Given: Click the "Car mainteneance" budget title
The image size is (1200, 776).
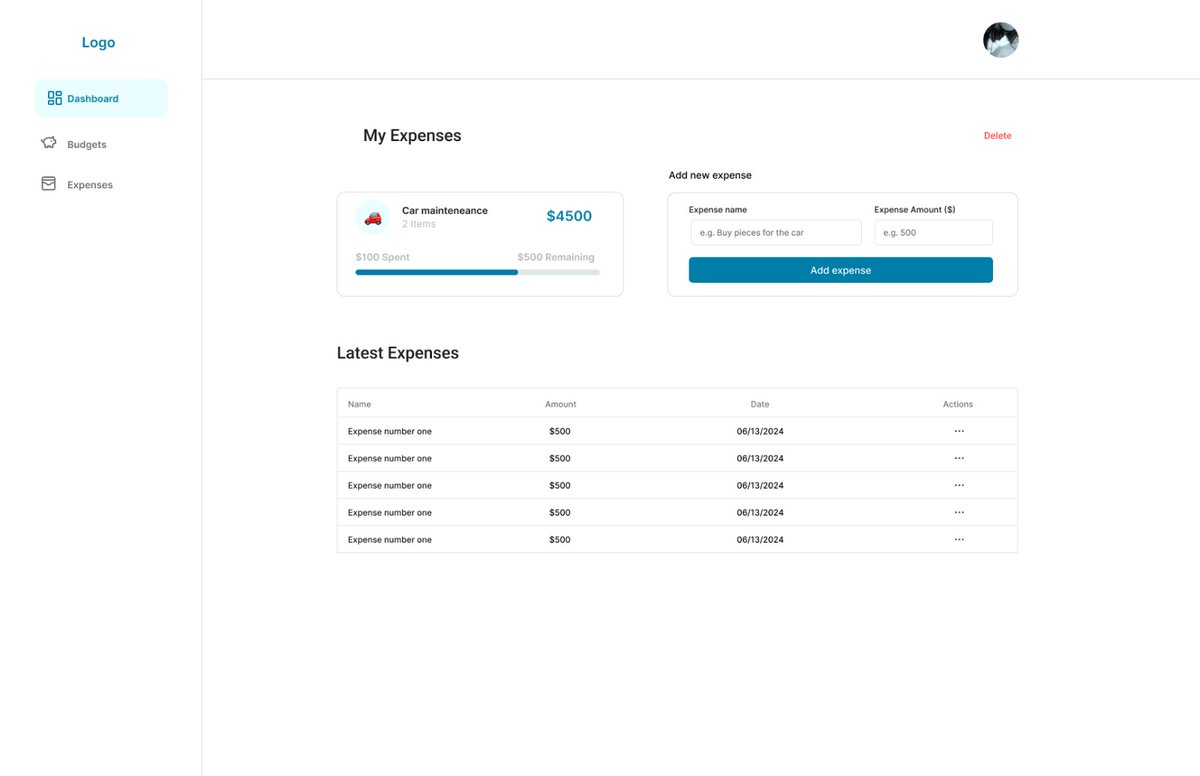Looking at the screenshot, I should [x=445, y=211].
